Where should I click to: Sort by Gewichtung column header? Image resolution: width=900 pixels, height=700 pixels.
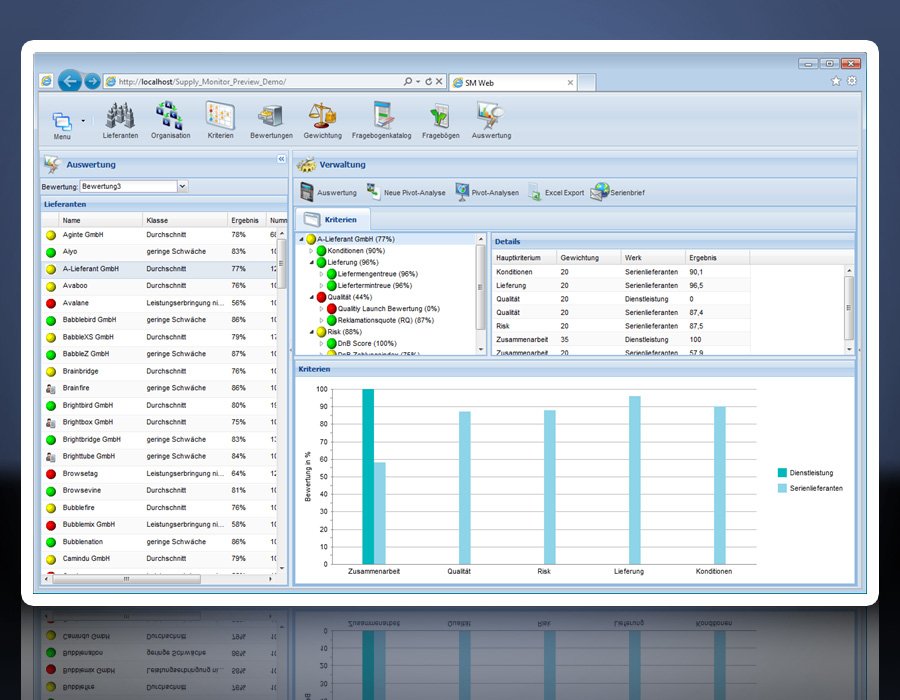pos(589,258)
